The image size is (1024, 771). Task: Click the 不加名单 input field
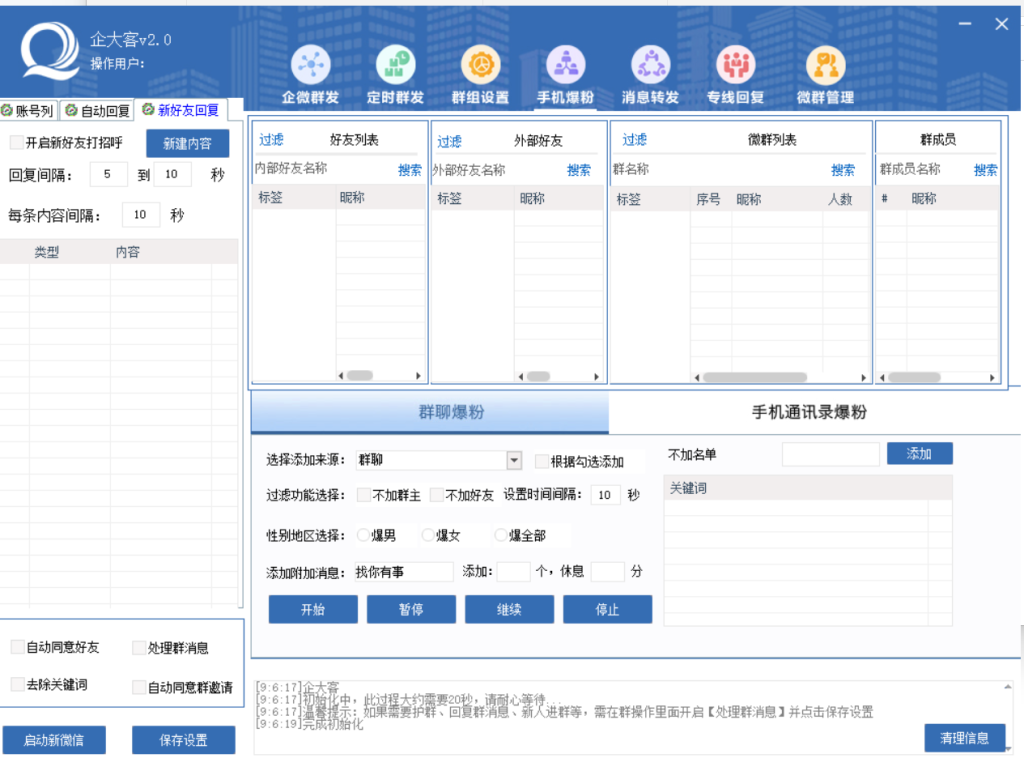(830, 455)
